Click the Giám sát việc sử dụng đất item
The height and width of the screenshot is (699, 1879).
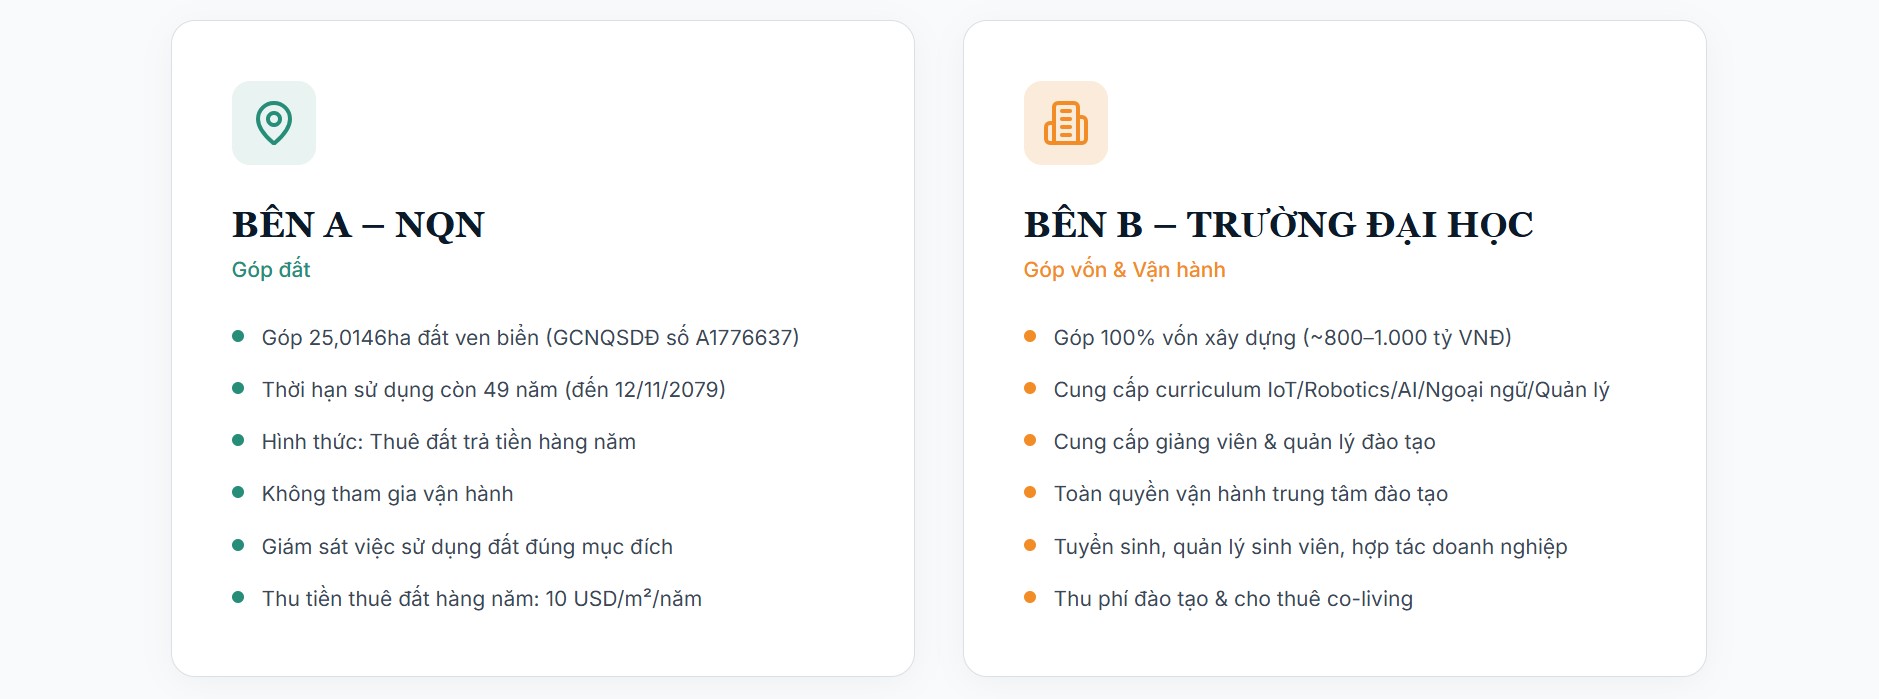[x=467, y=547]
